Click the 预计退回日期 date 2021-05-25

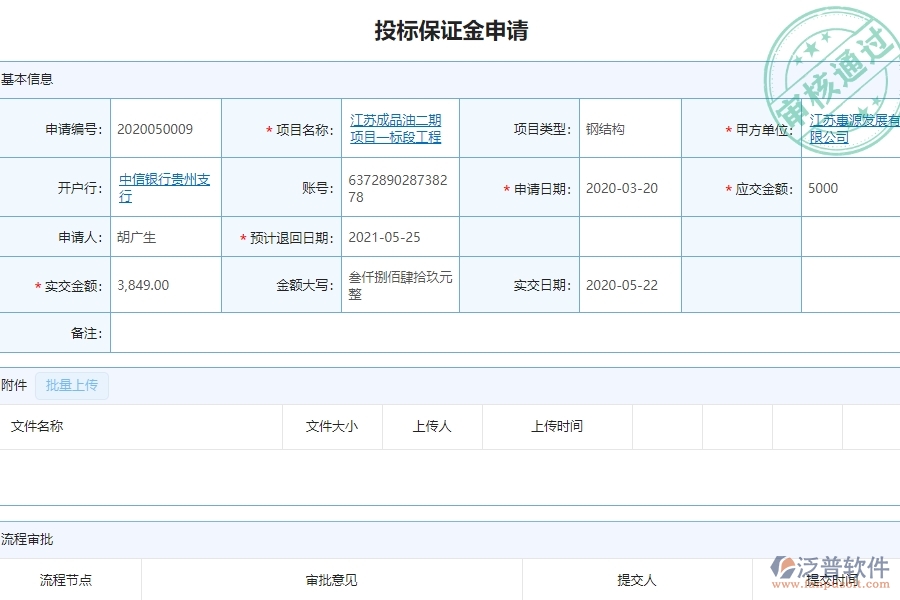coord(385,236)
